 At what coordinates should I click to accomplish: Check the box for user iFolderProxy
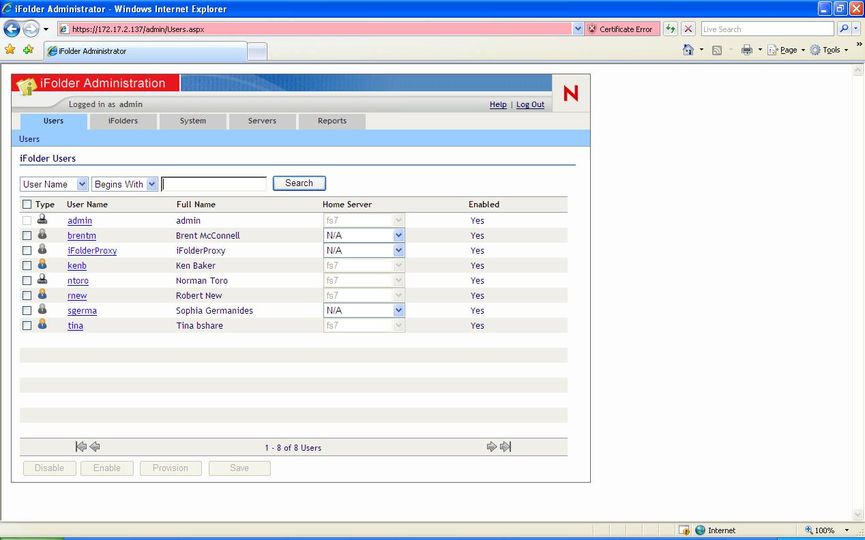[x=26, y=250]
